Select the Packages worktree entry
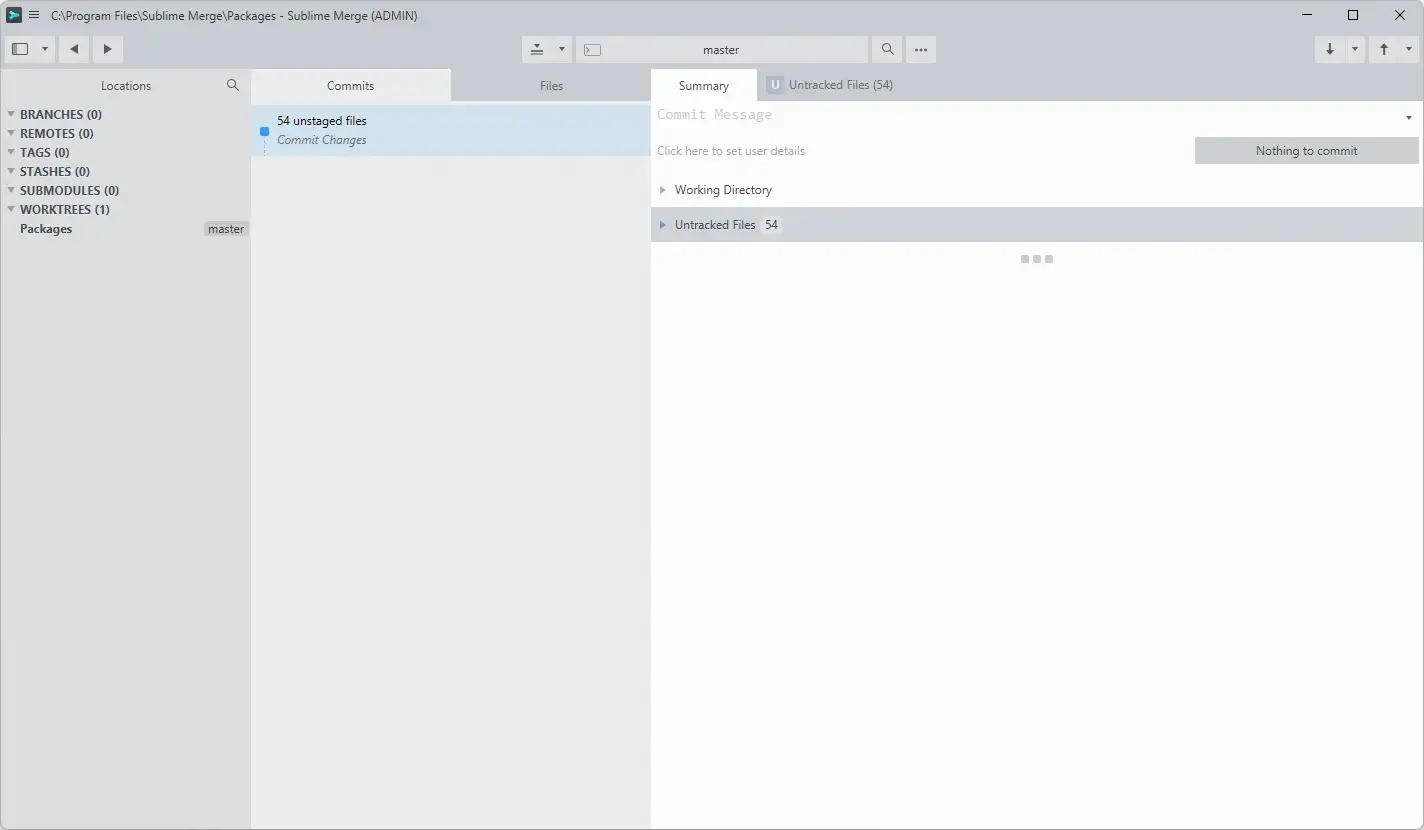The image size is (1424, 830). [126, 229]
